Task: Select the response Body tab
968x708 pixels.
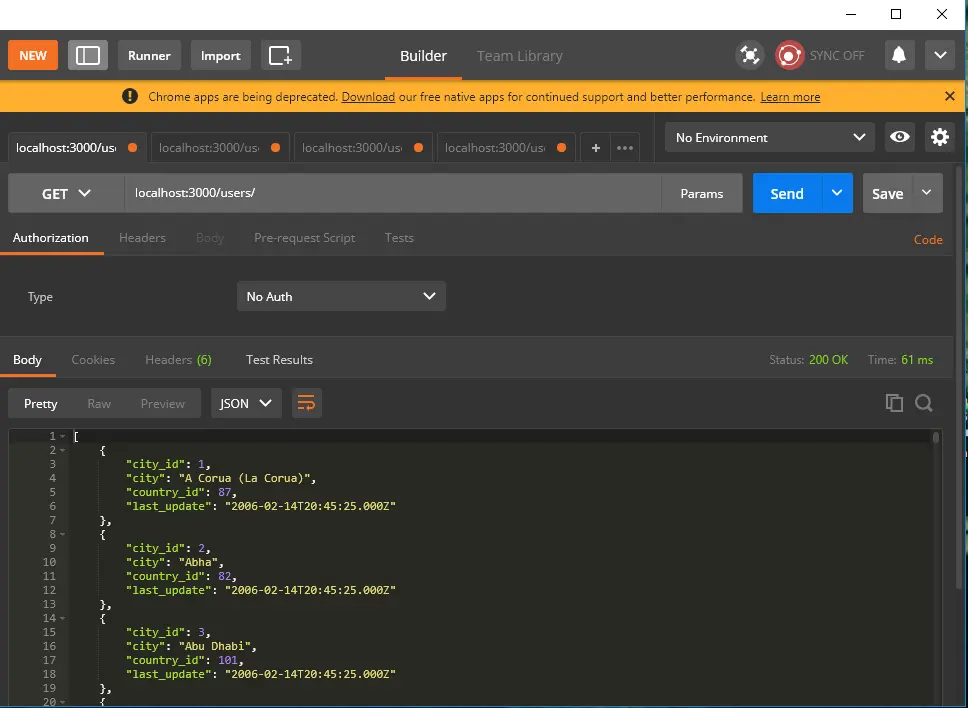Action: click(27, 360)
